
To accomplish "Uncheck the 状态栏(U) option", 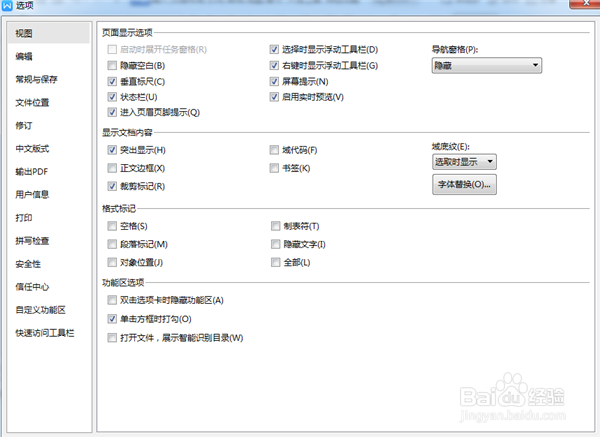I will click(112, 97).
